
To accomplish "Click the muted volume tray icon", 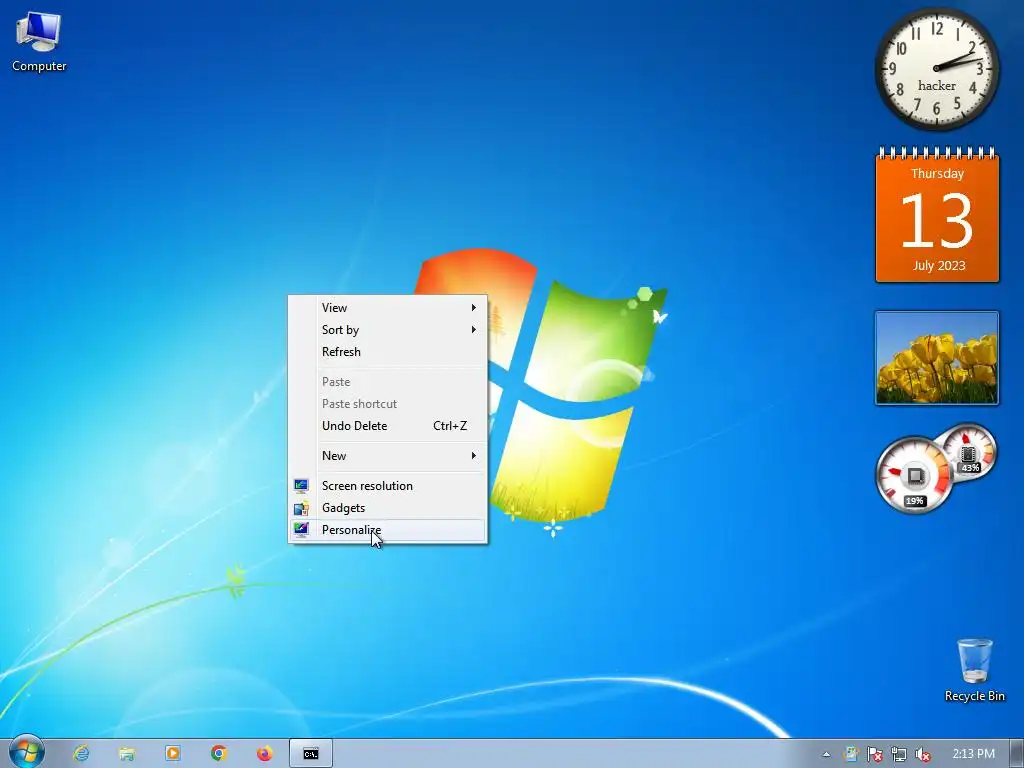I will coord(922,754).
